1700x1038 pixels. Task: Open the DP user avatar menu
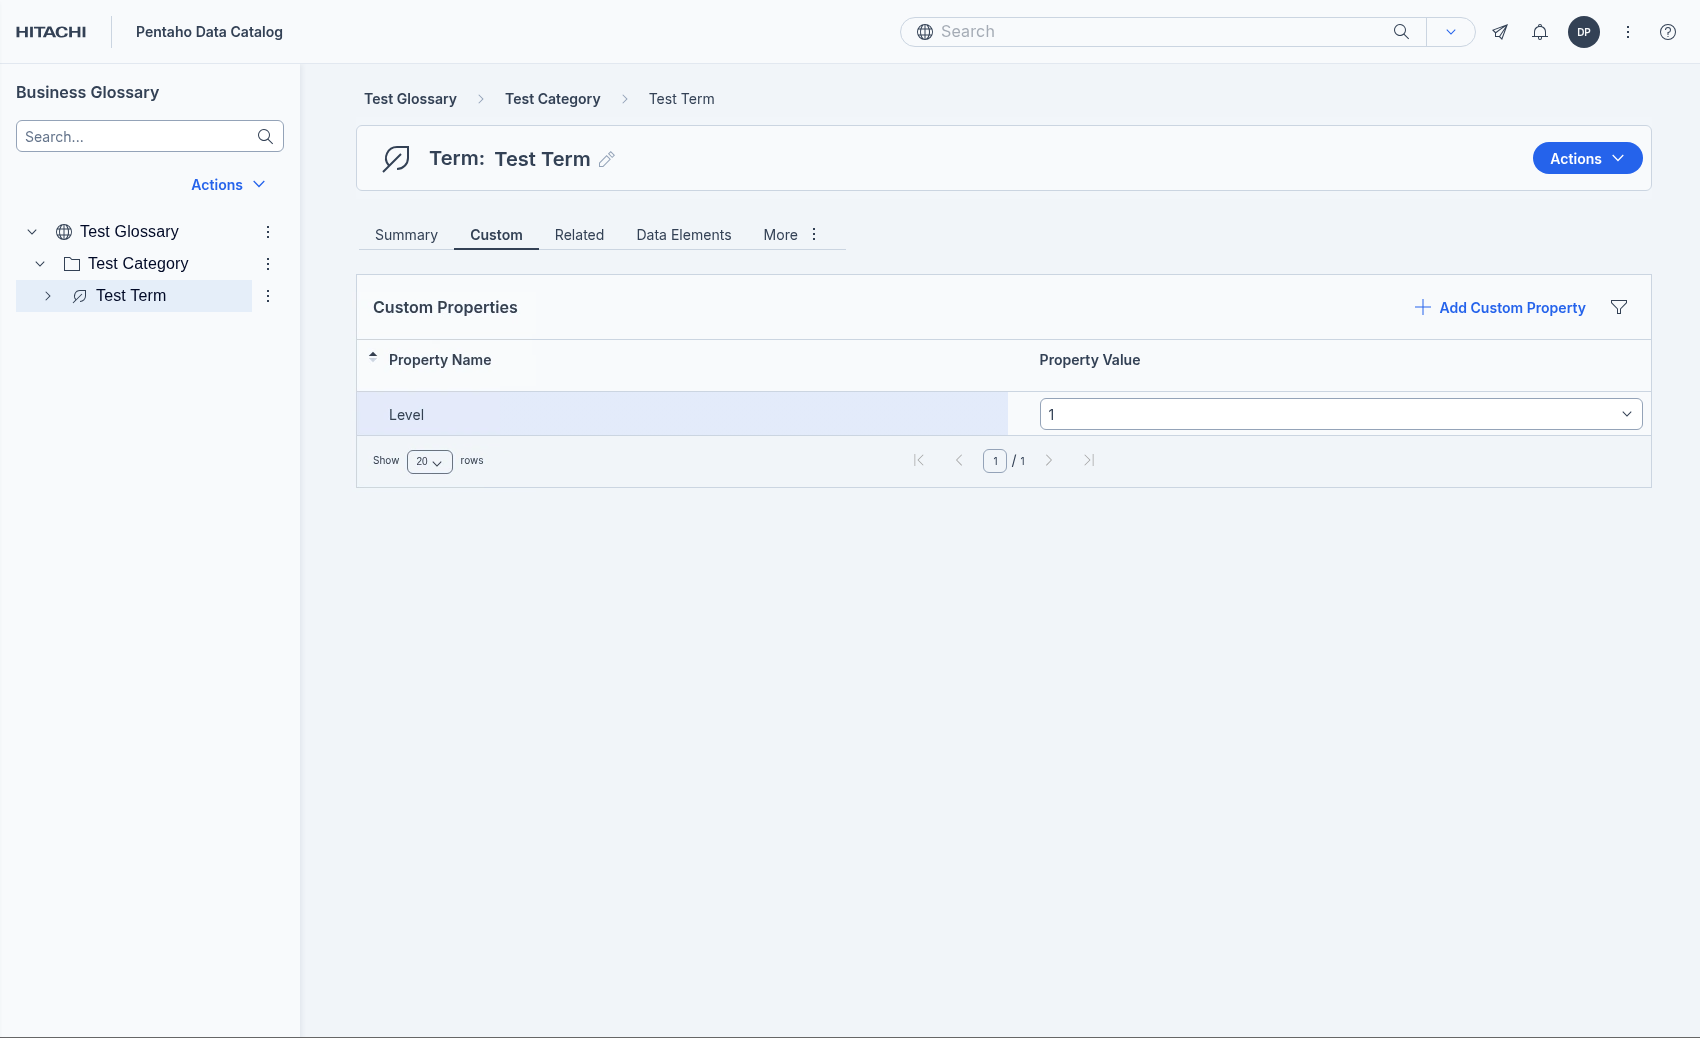(x=1583, y=32)
